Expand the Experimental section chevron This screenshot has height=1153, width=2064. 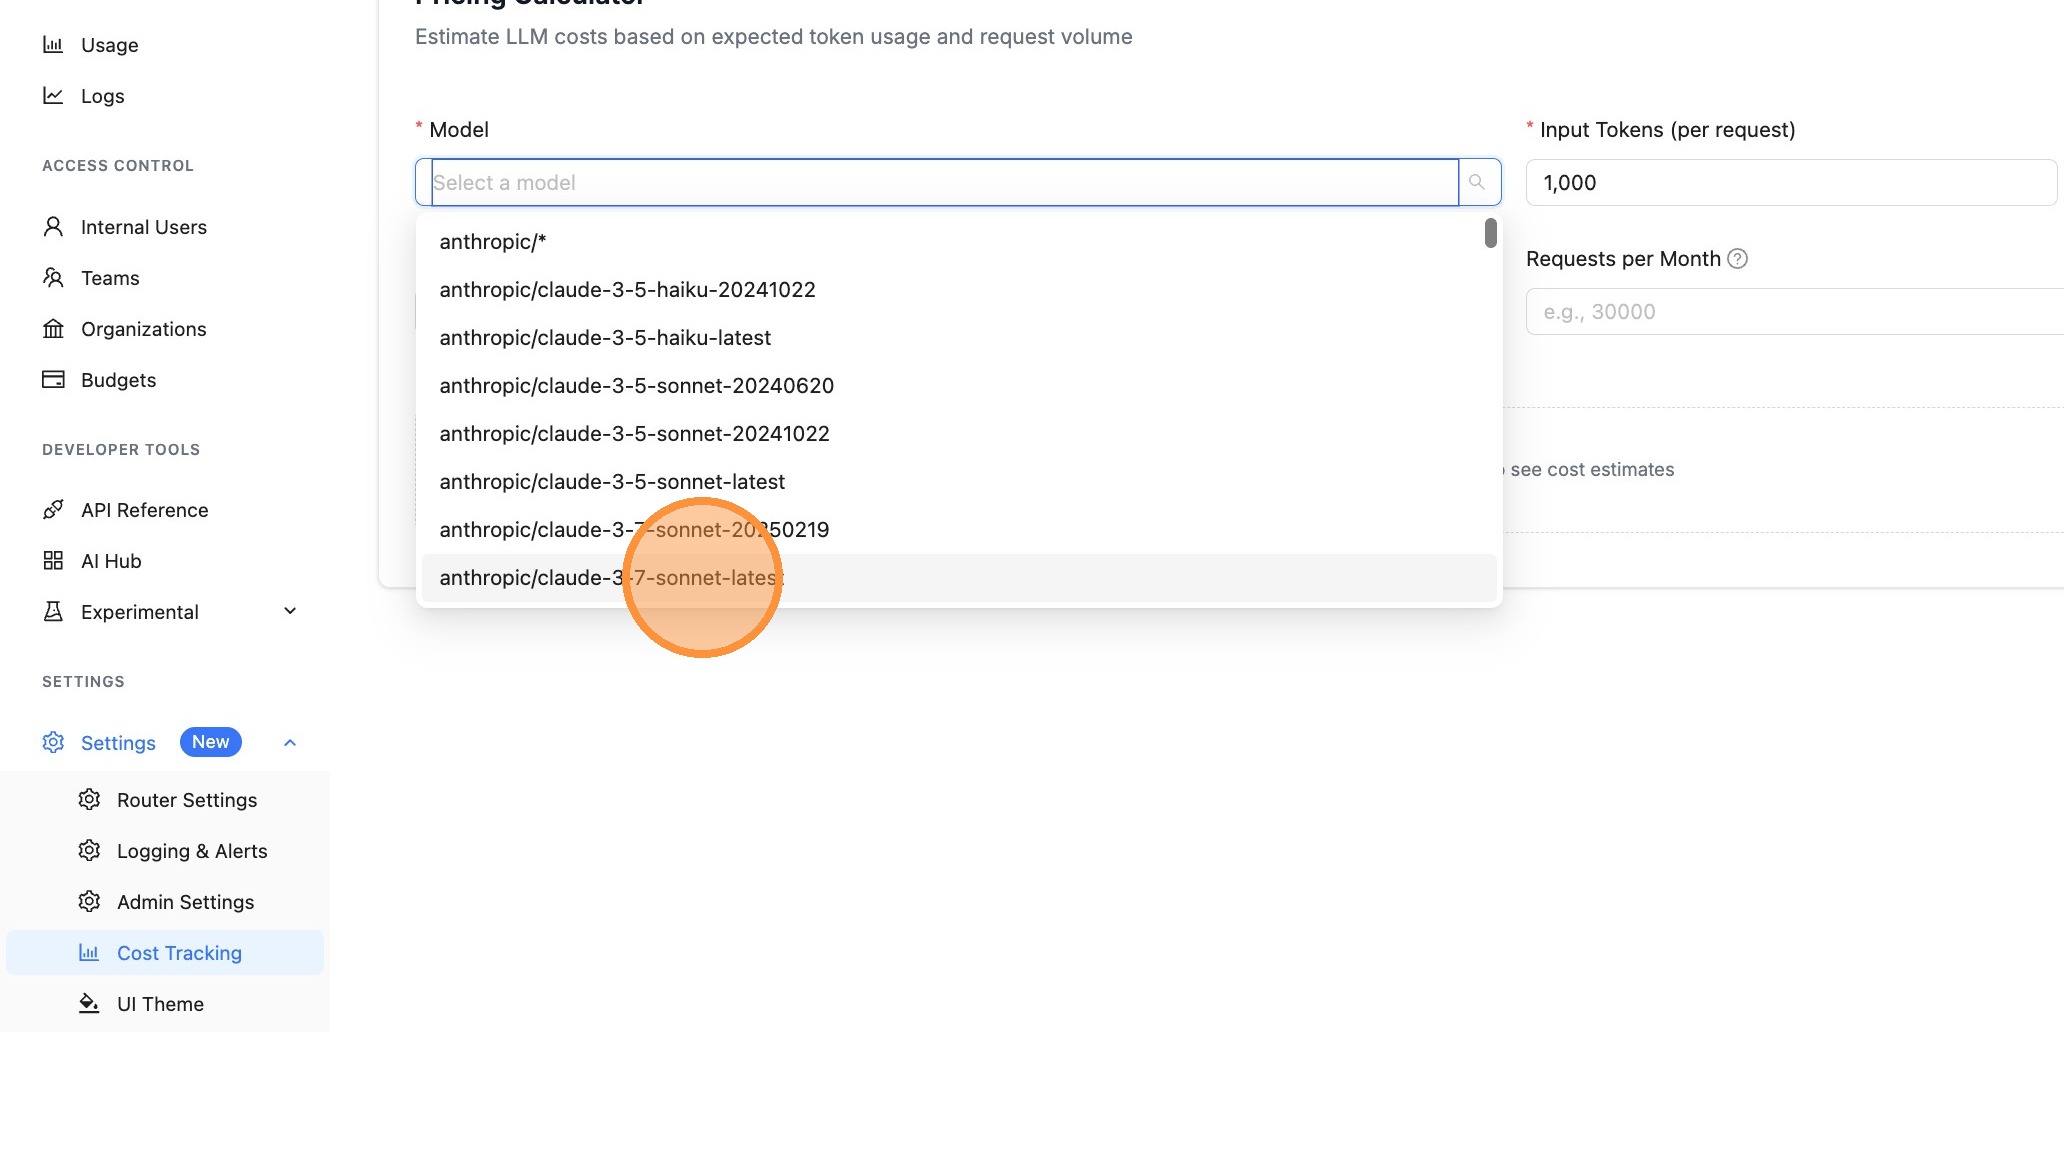pos(290,611)
